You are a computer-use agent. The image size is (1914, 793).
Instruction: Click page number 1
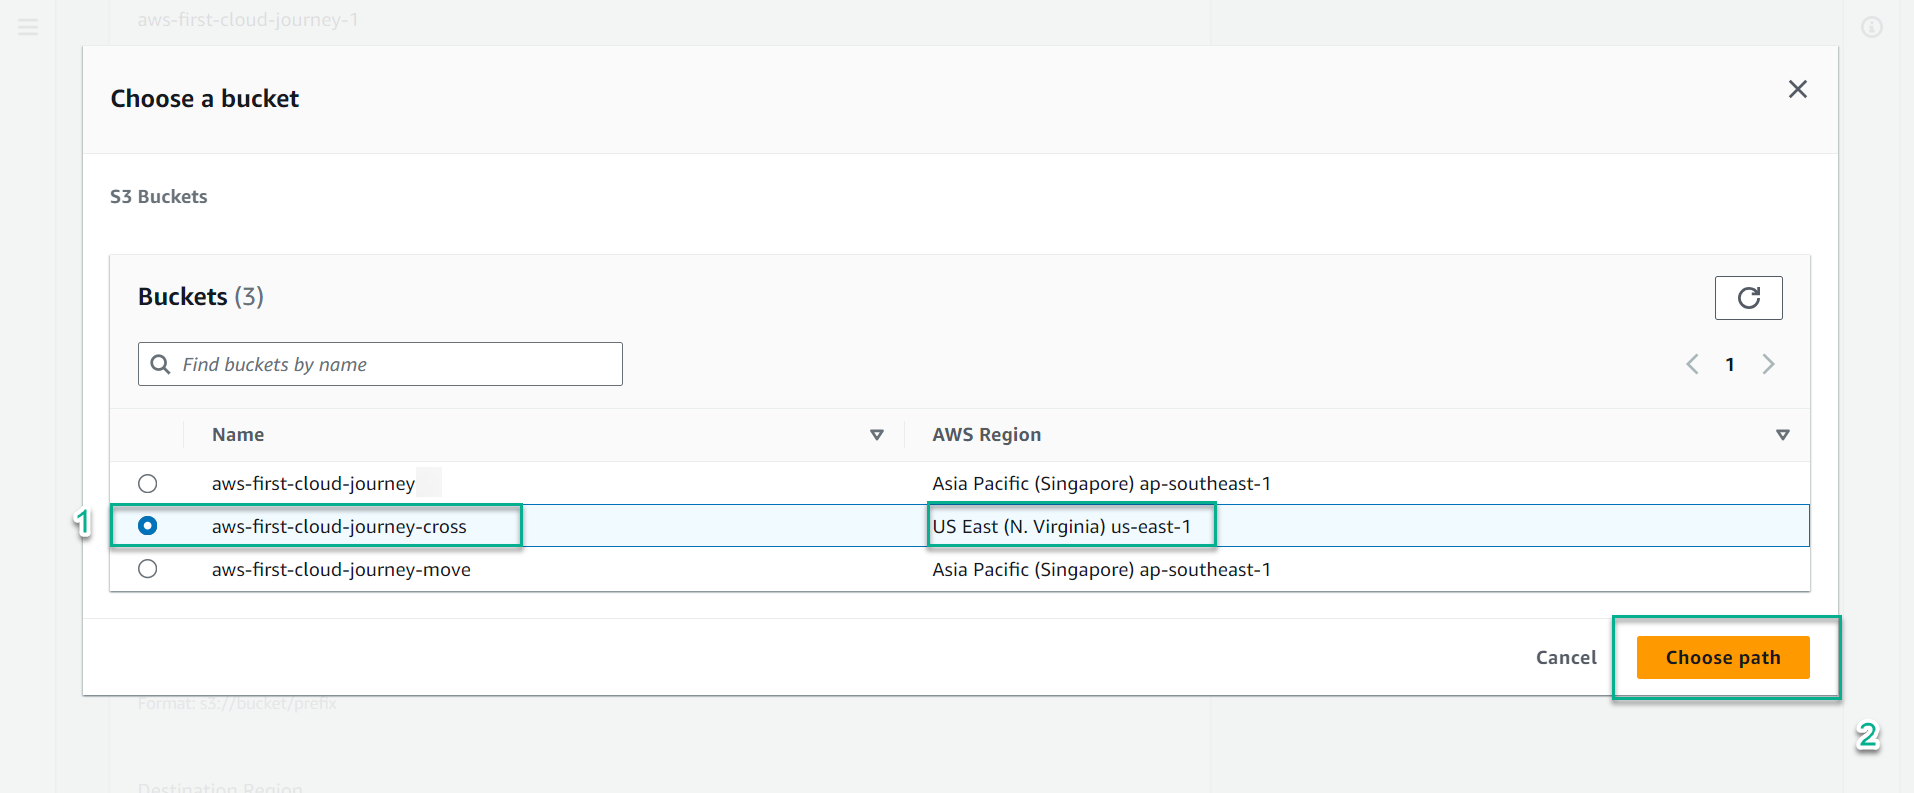(x=1730, y=364)
